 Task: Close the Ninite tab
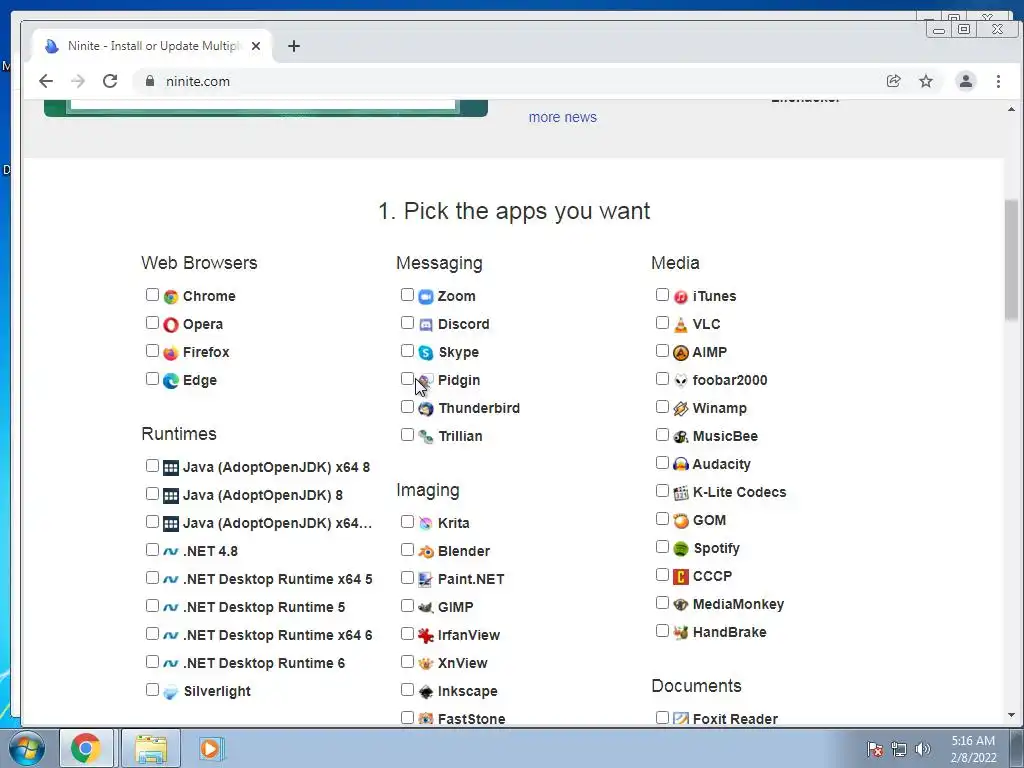[256, 46]
